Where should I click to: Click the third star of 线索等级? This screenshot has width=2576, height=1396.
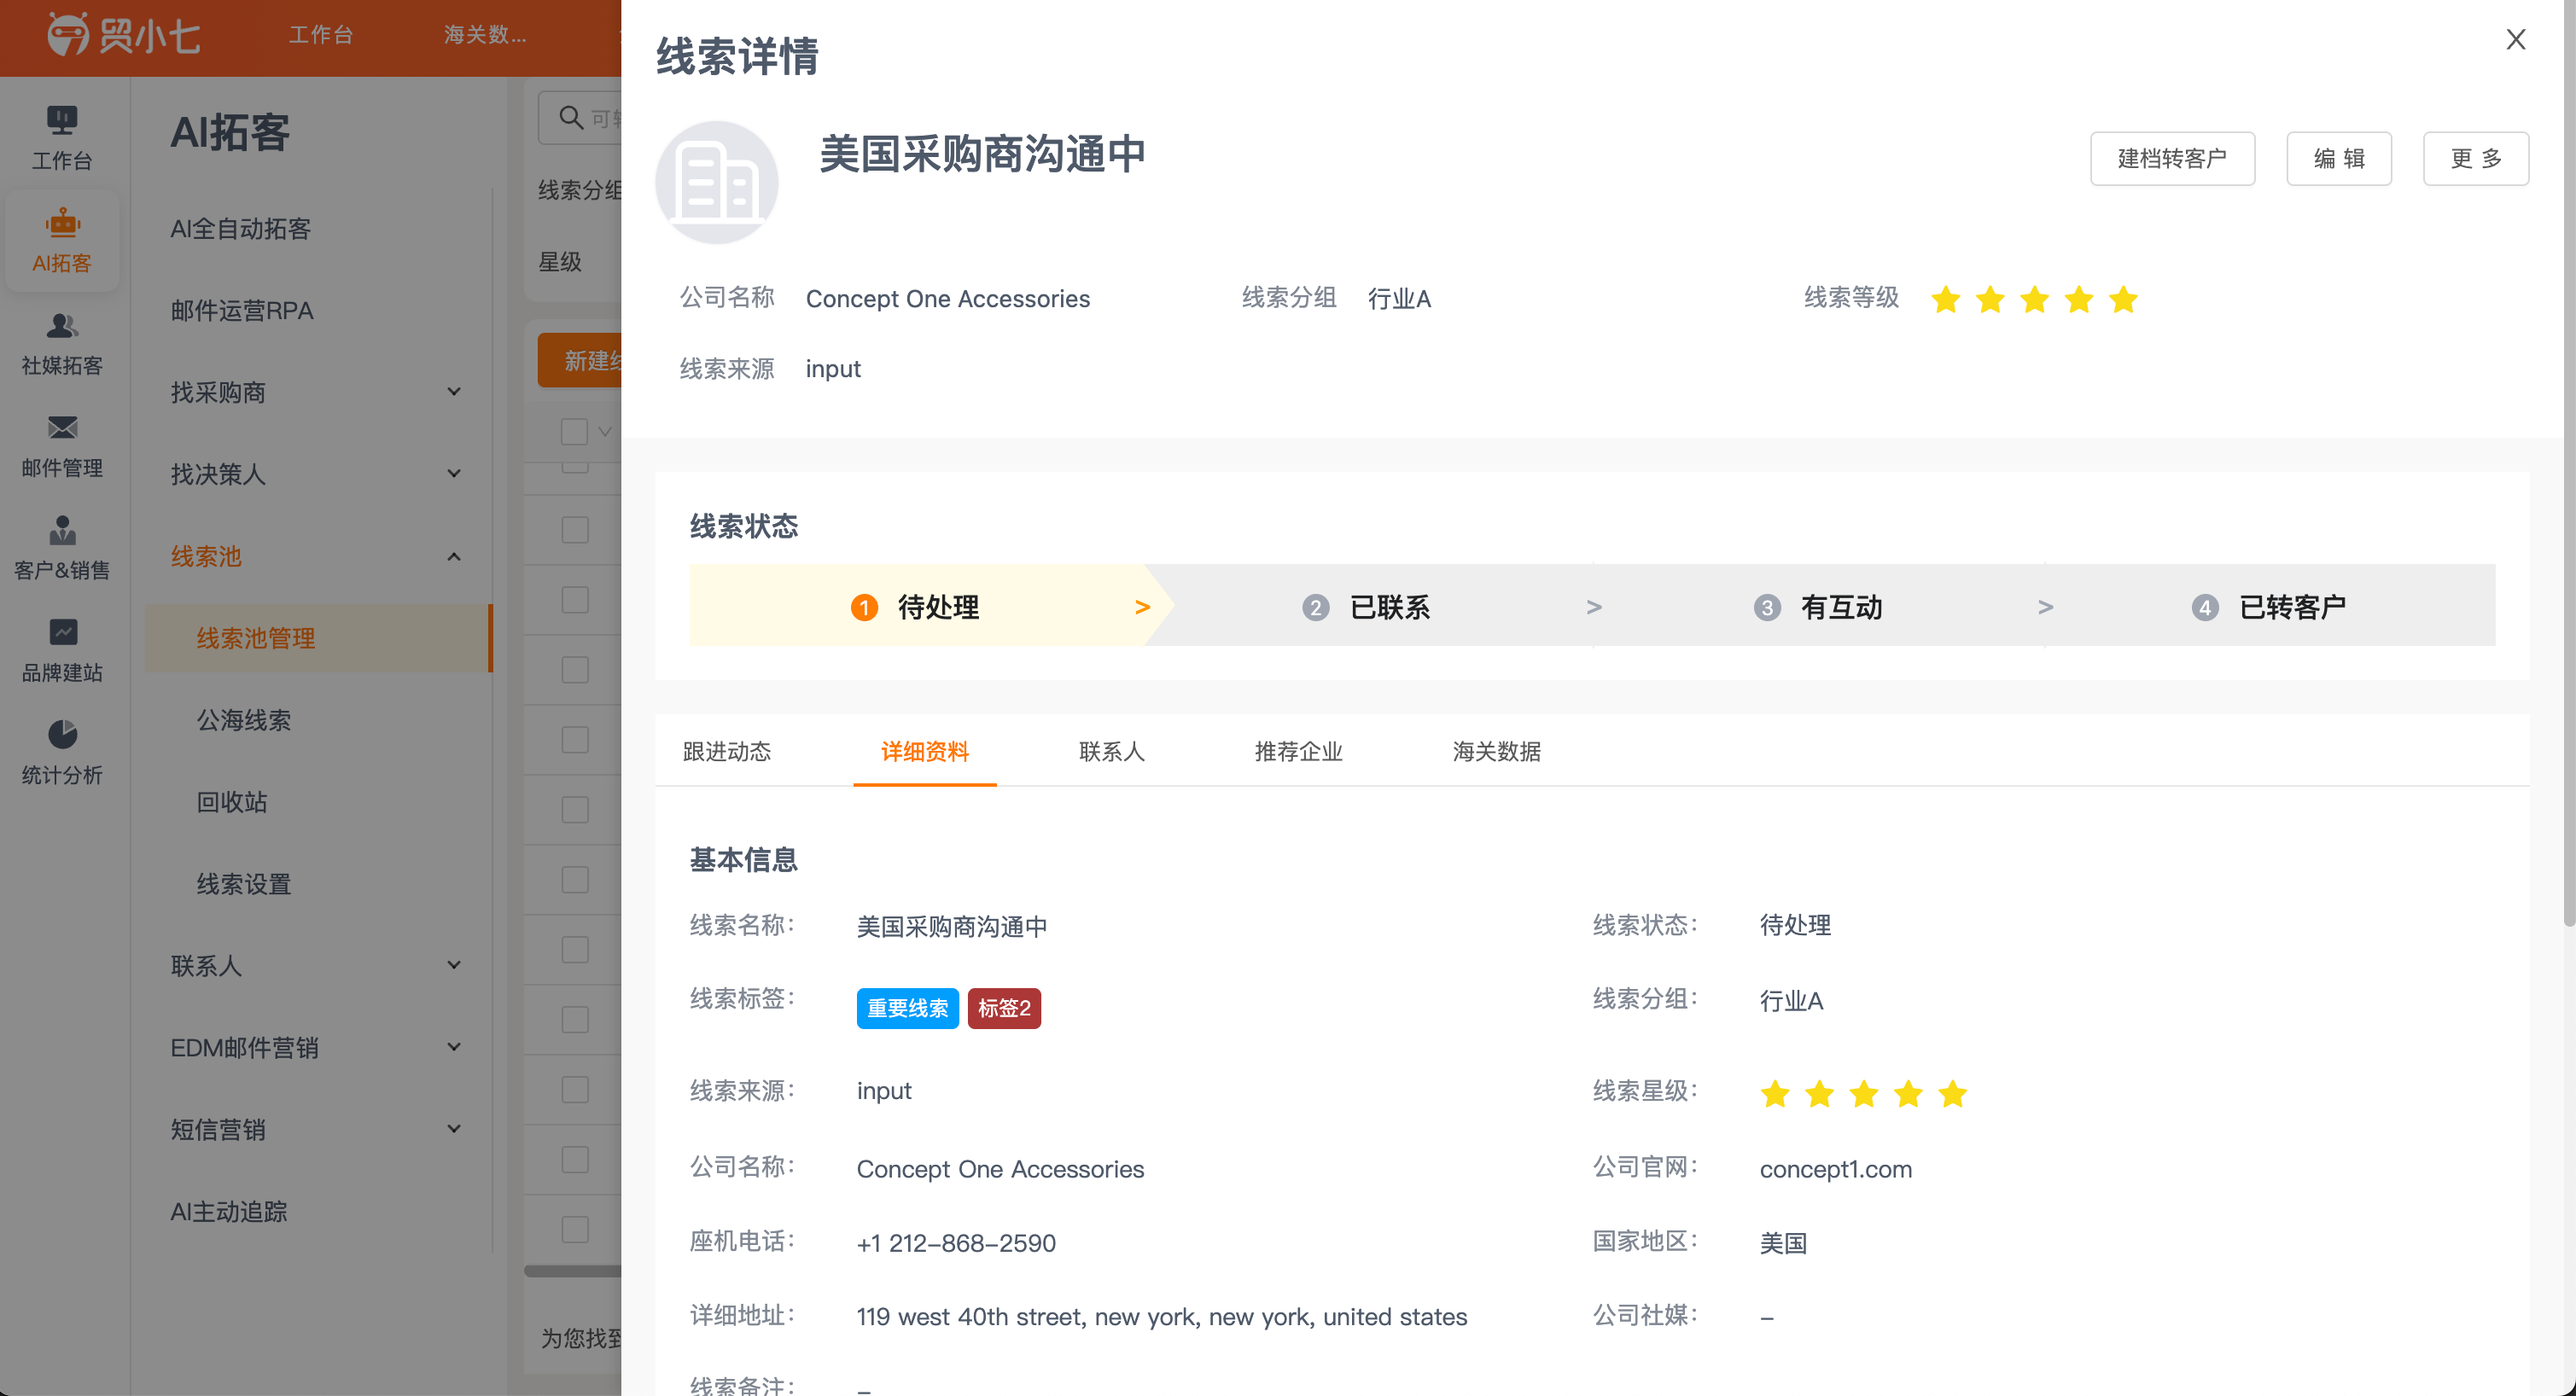click(x=2034, y=299)
